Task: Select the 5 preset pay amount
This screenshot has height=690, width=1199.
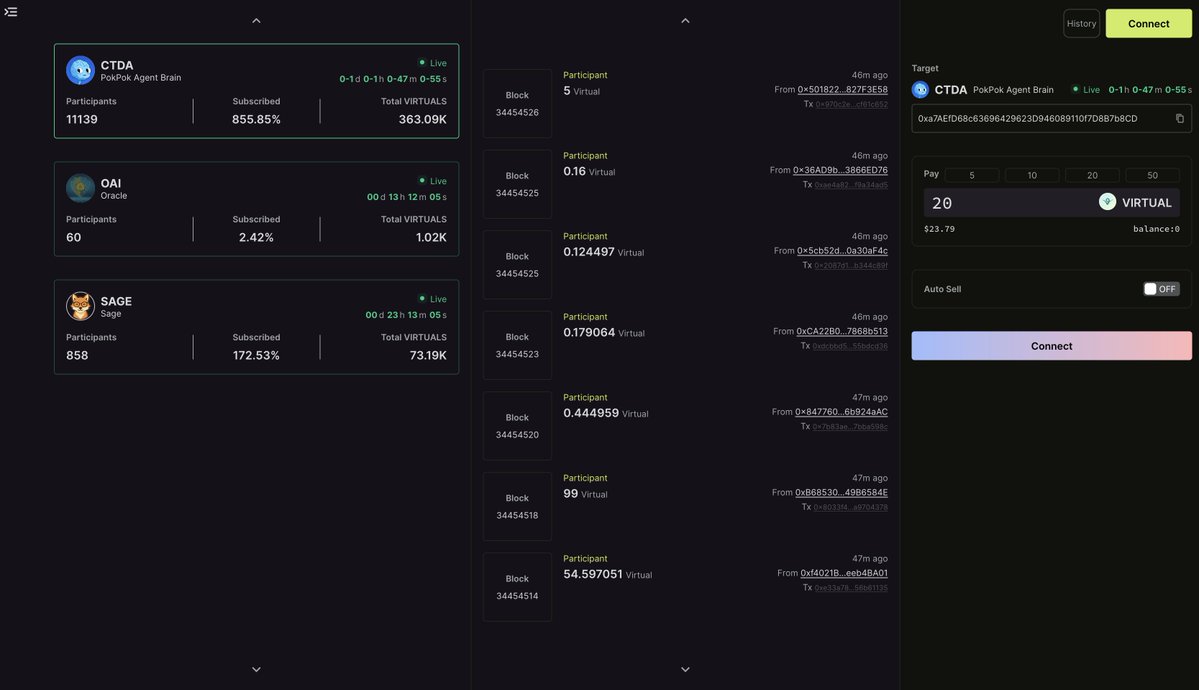Action: (971, 175)
